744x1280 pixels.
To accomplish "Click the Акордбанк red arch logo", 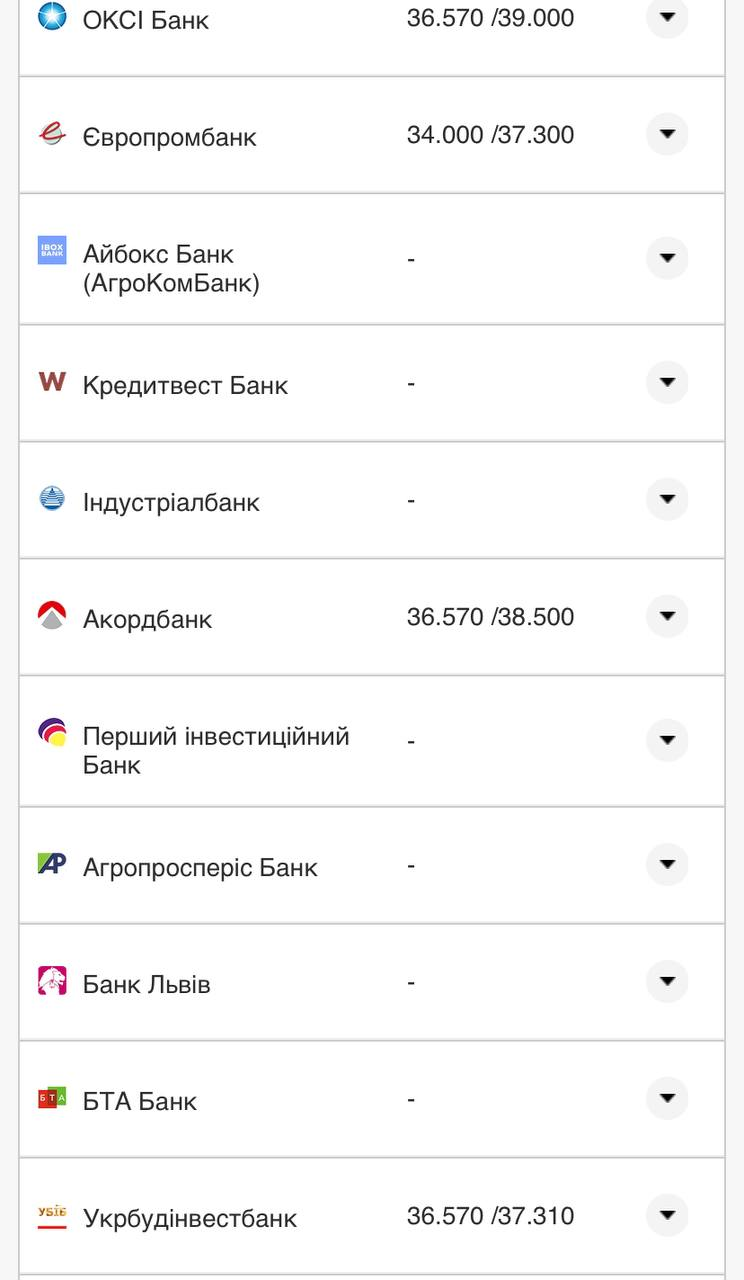I will coord(50,615).
